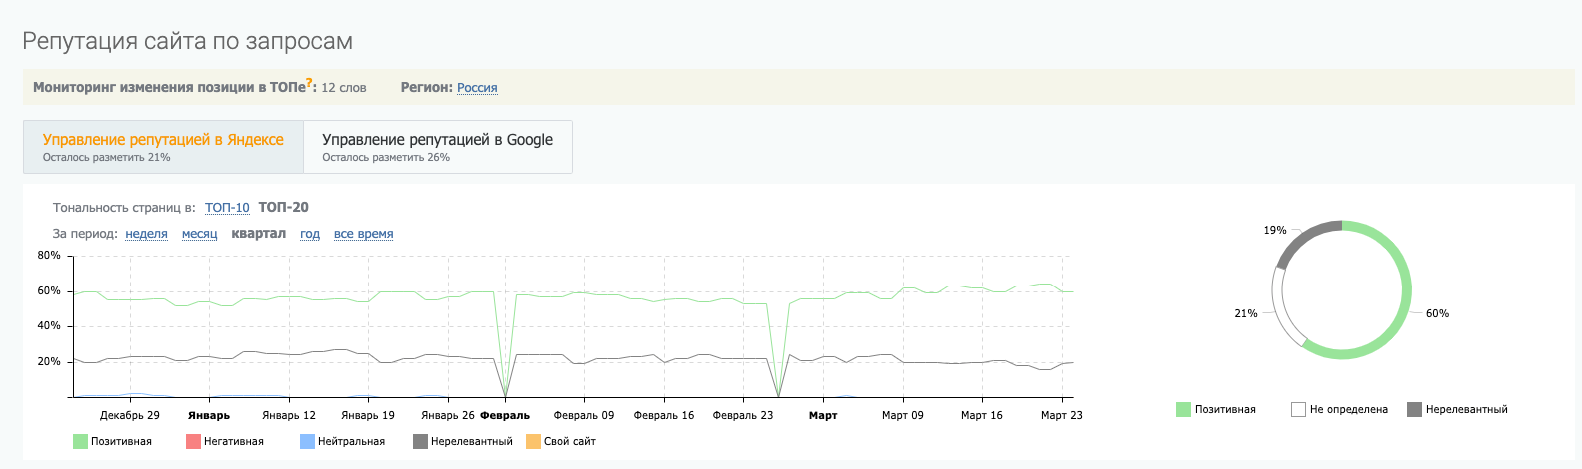Click the orange Свой сайт legend swatch
This screenshot has height=469, width=1582.
(534, 441)
